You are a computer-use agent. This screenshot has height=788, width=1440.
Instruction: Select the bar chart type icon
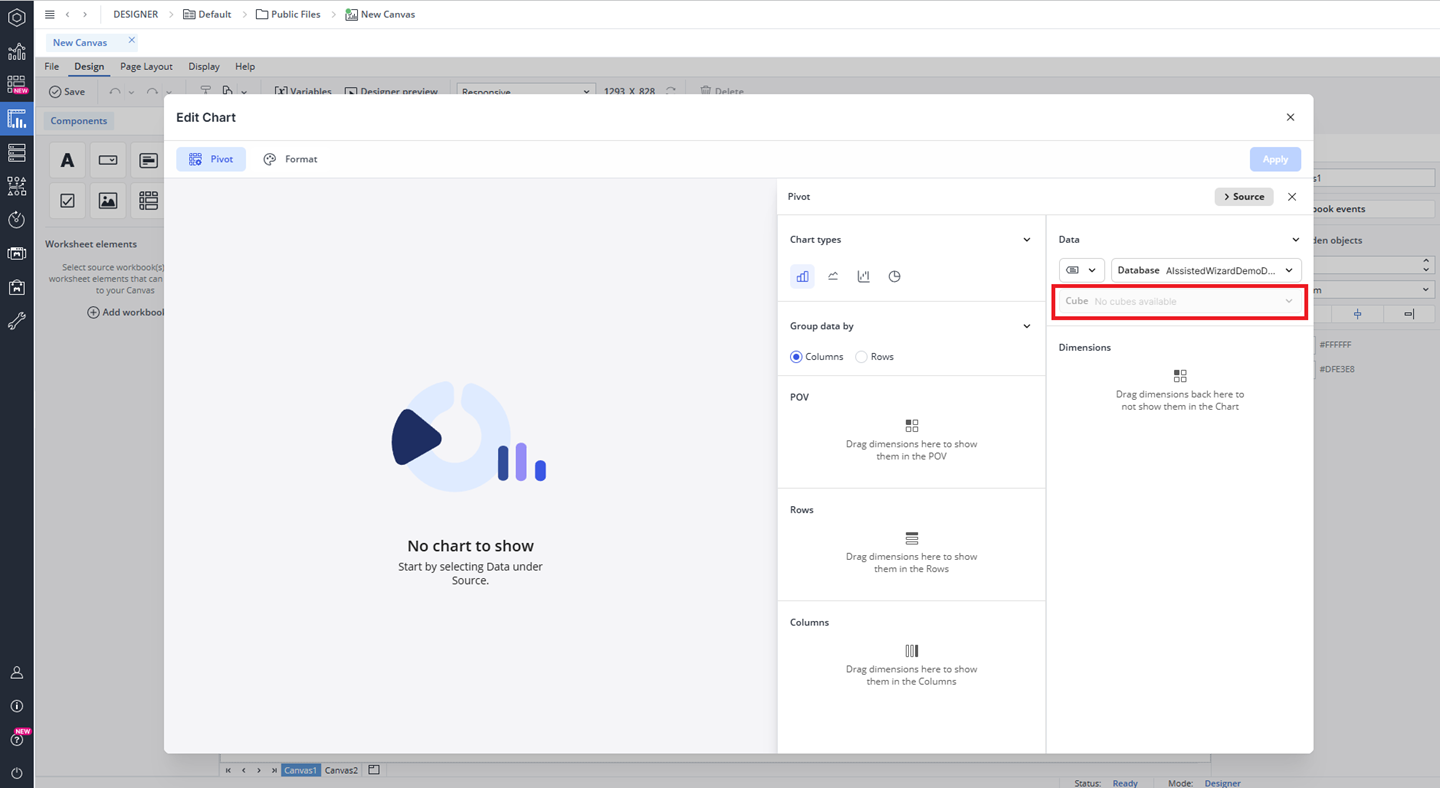(802, 277)
